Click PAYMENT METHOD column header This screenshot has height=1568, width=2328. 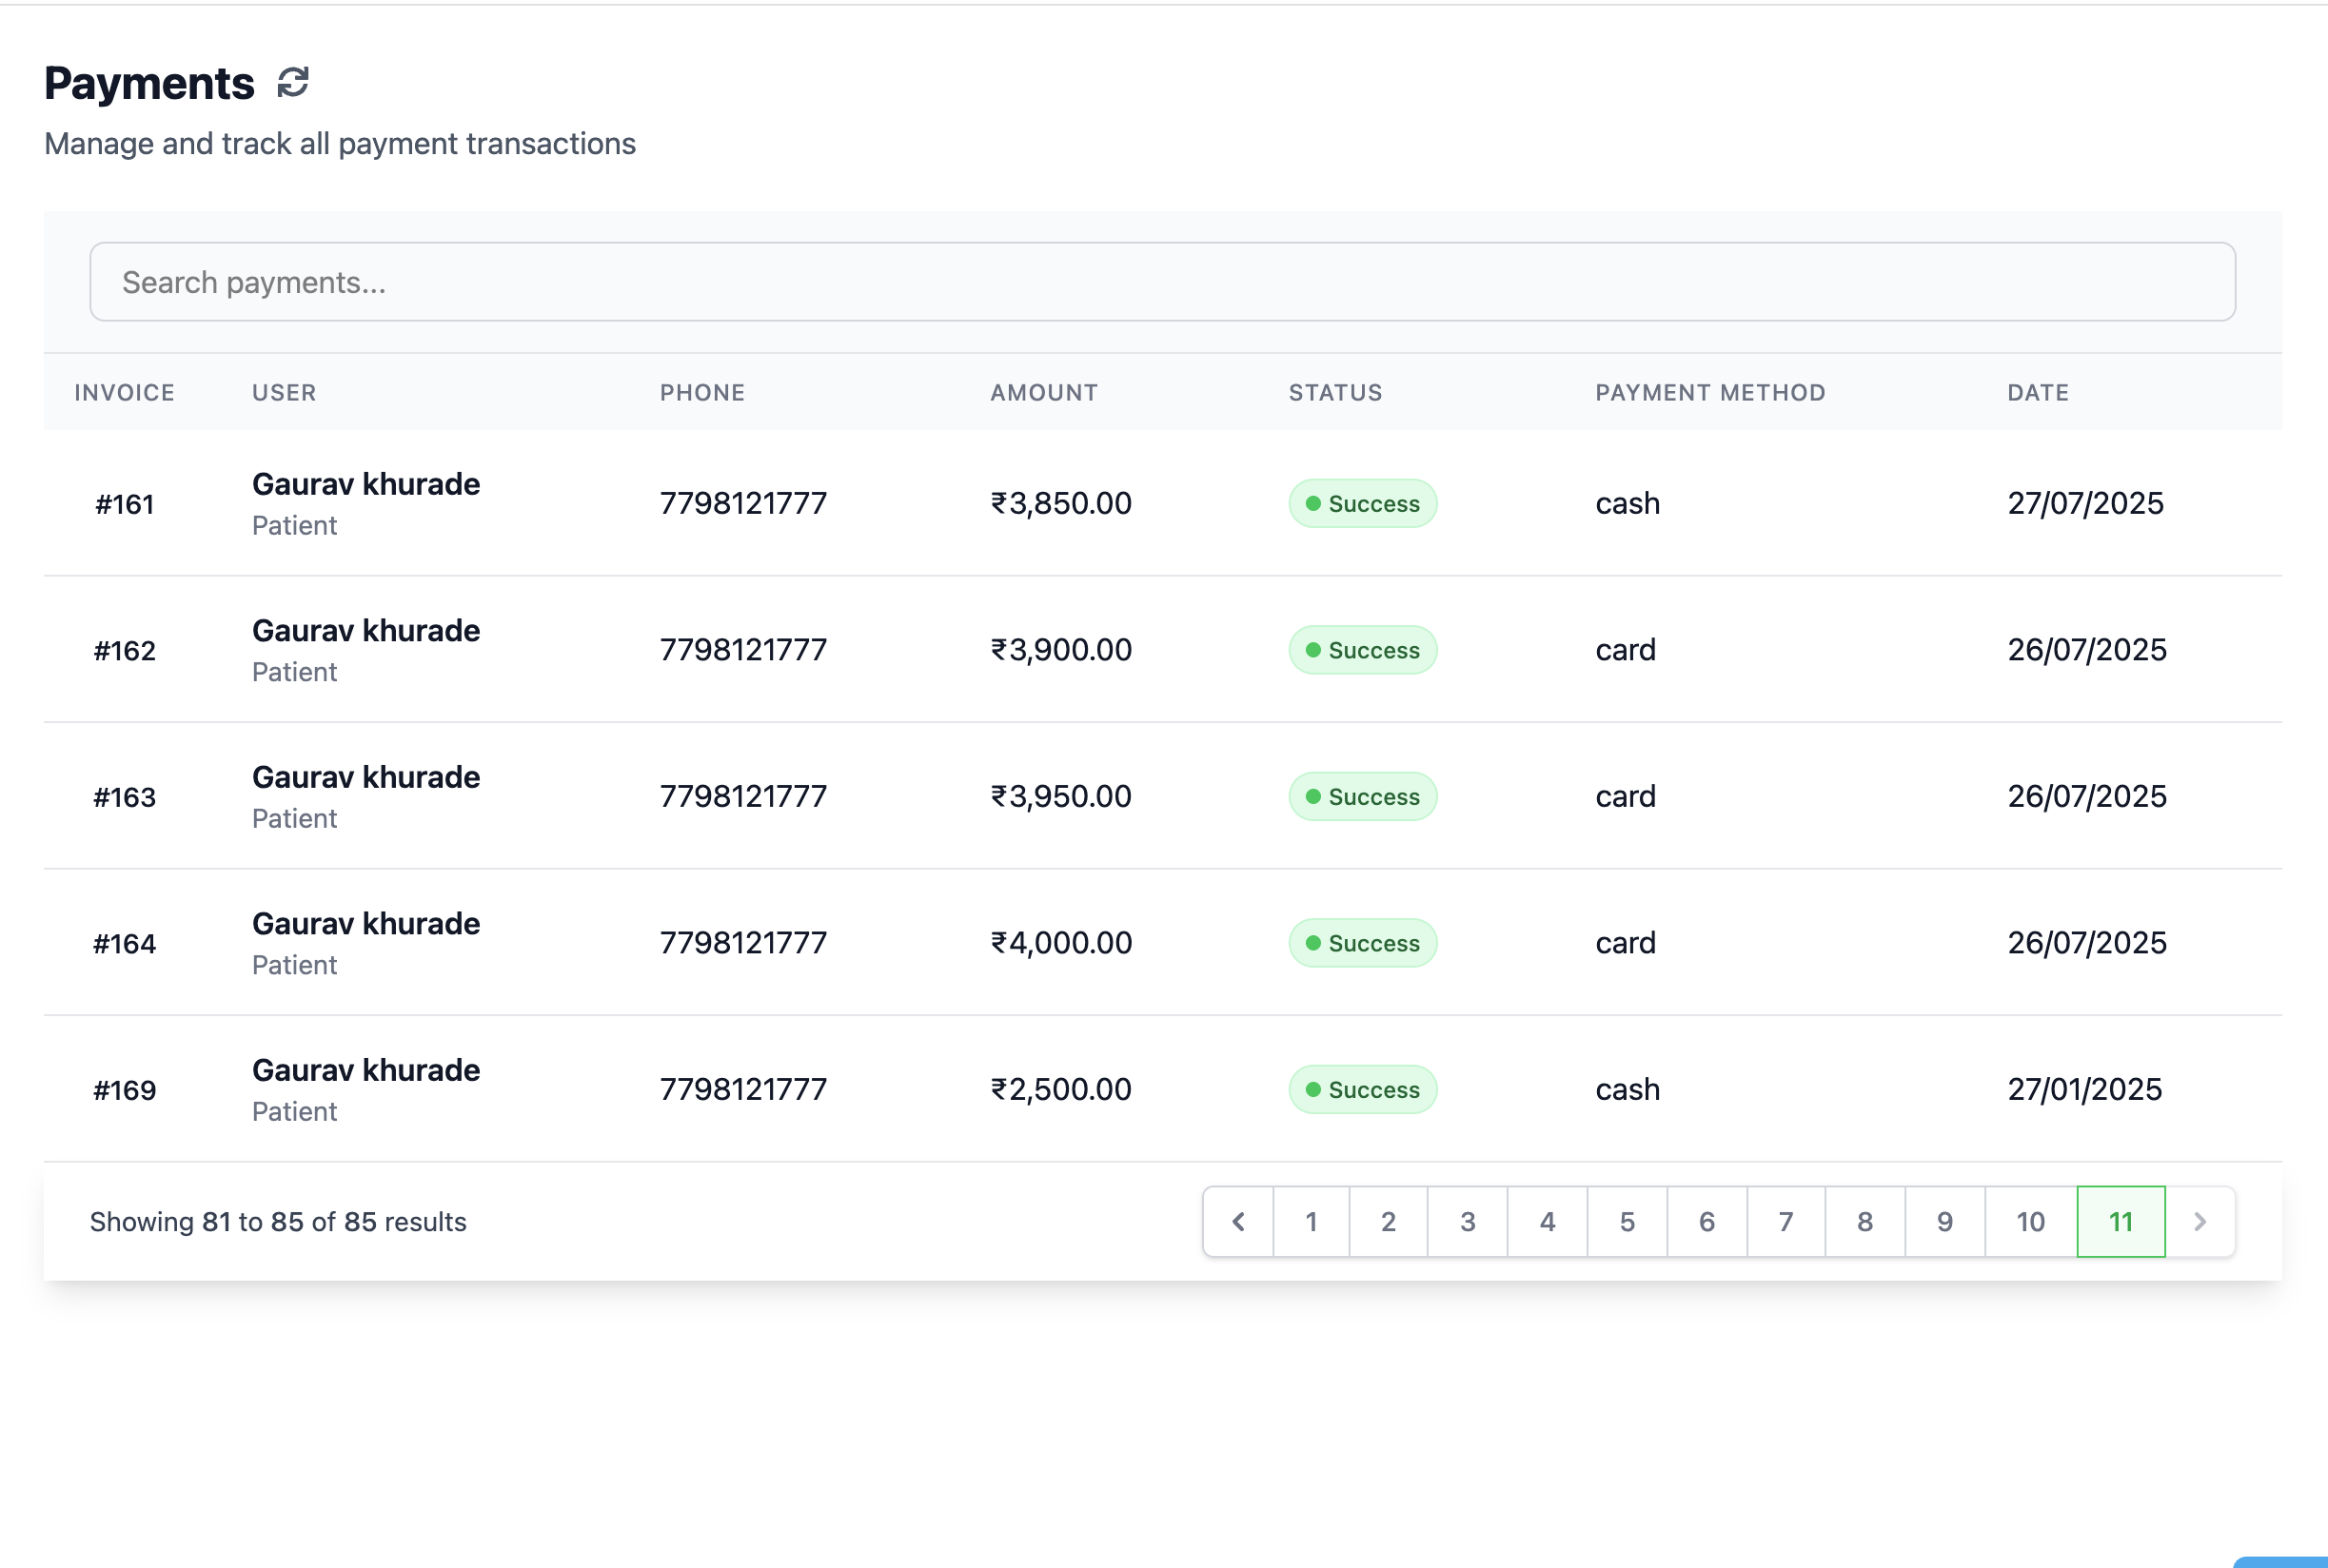(1709, 392)
